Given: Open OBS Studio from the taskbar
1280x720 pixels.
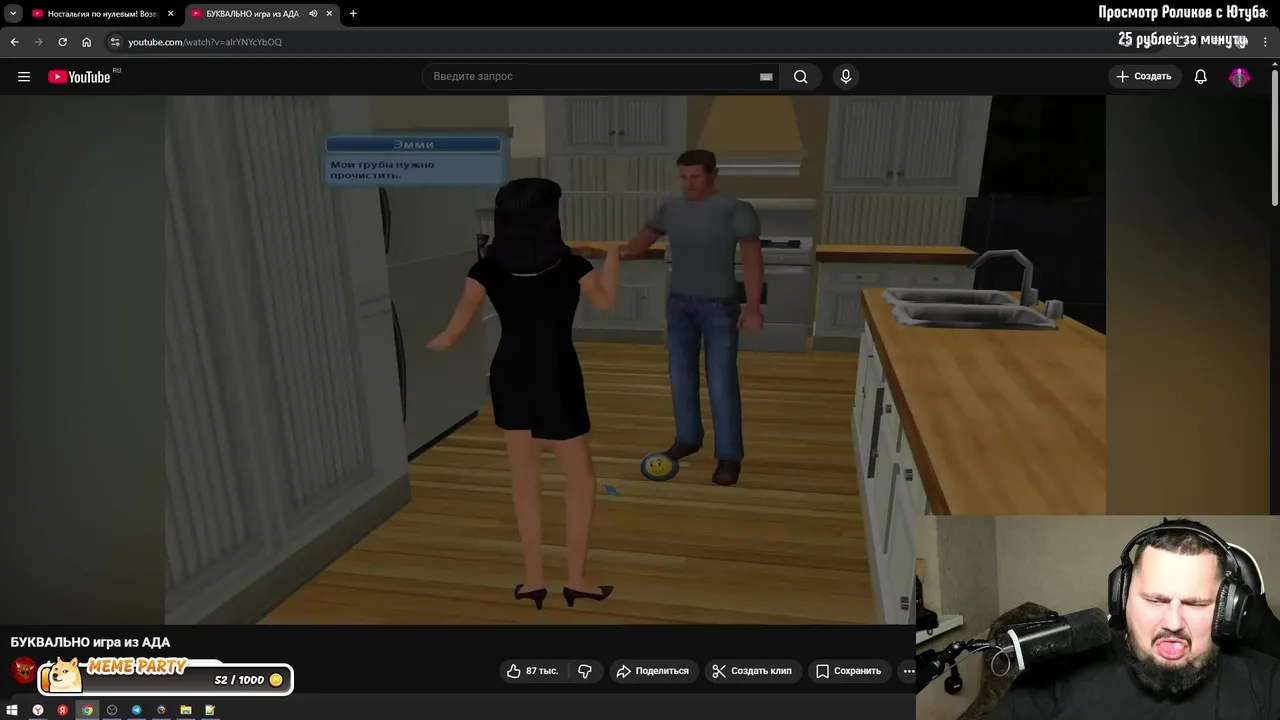Looking at the screenshot, I should pos(112,710).
